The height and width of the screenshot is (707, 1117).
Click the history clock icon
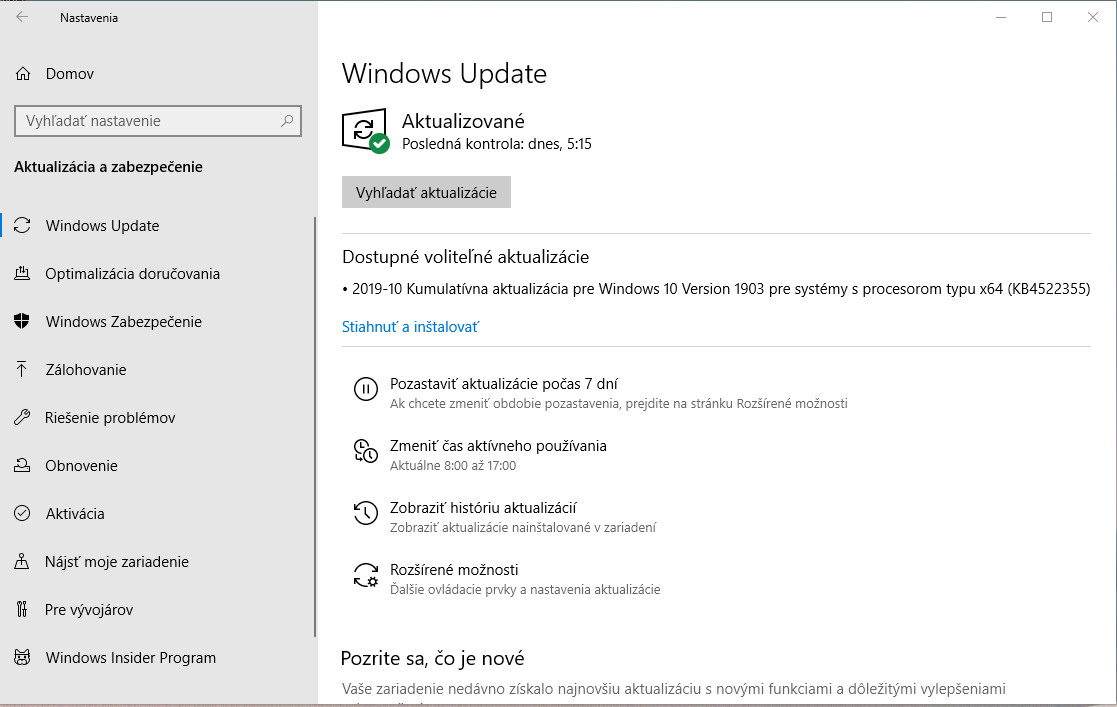365,513
